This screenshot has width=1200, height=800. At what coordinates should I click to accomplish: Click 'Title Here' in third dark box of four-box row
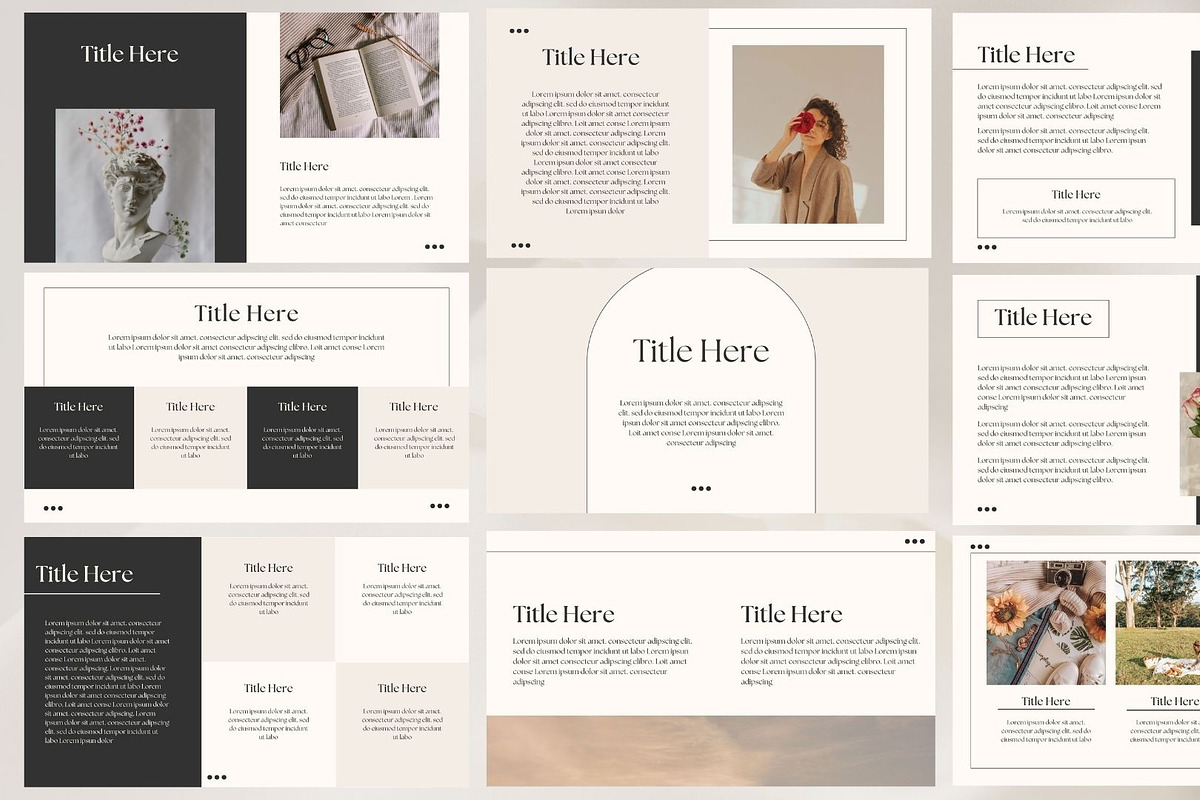tap(302, 407)
